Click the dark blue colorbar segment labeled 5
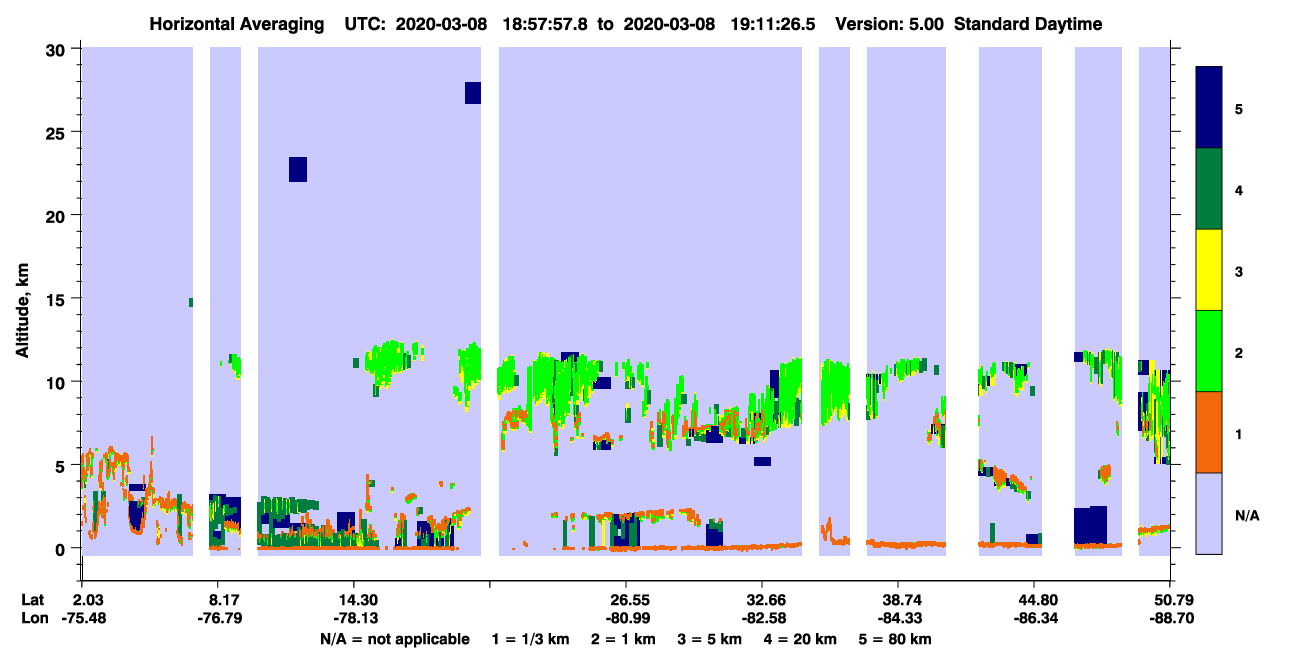The width and height of the screenshot is (1300, 667). pyautogui.click(x=1209, y=108)
